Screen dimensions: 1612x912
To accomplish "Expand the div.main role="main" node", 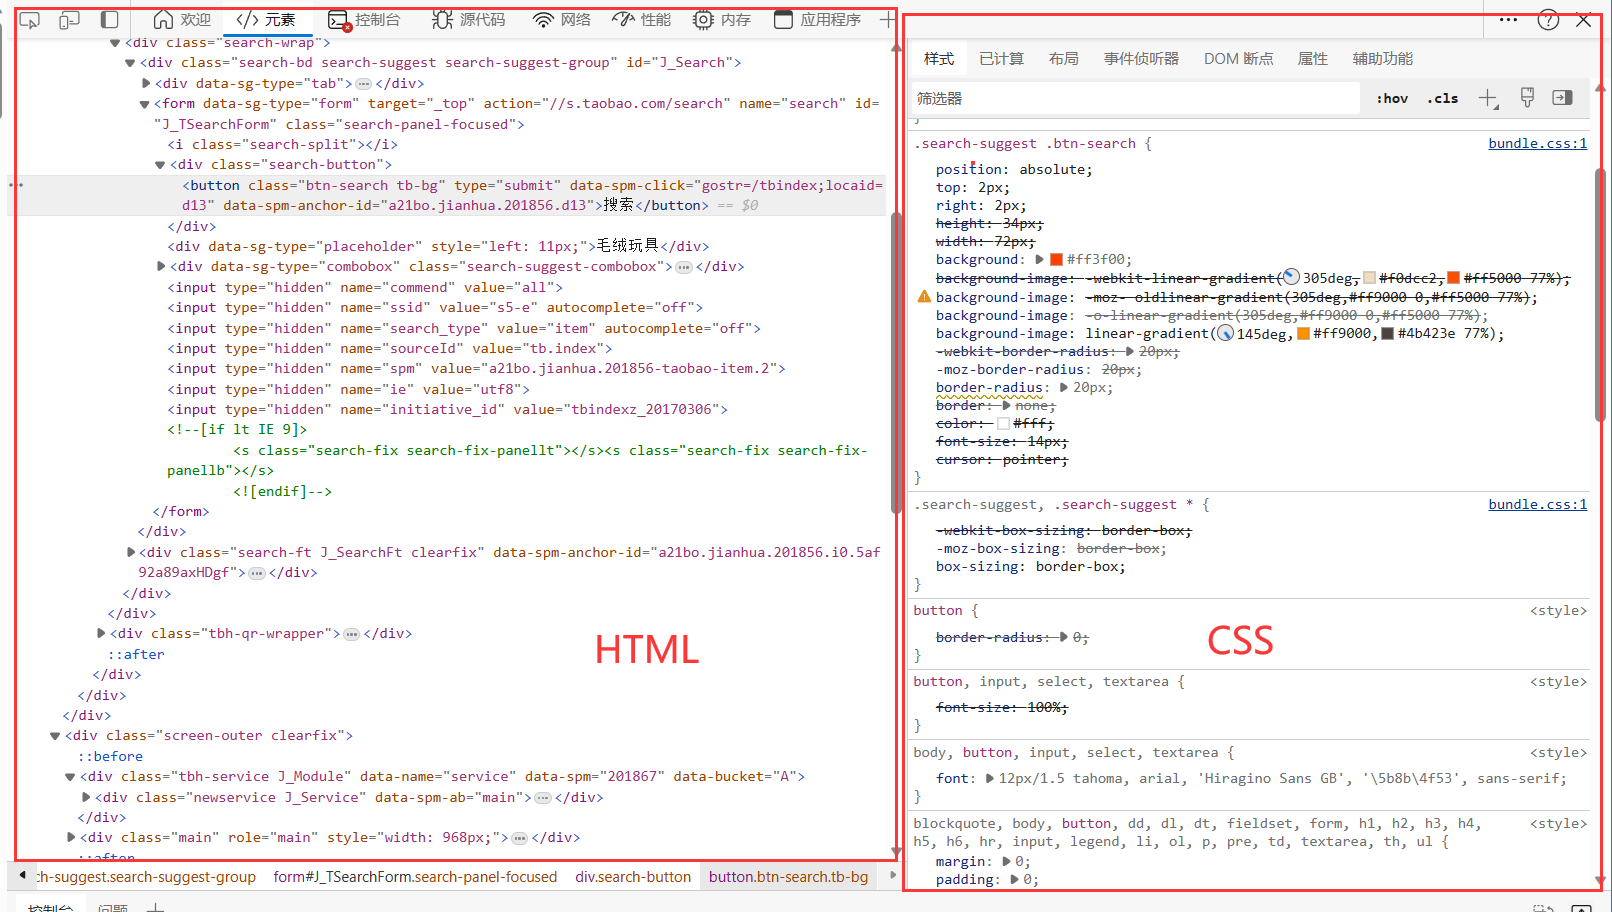I will [x=71, y=838].
